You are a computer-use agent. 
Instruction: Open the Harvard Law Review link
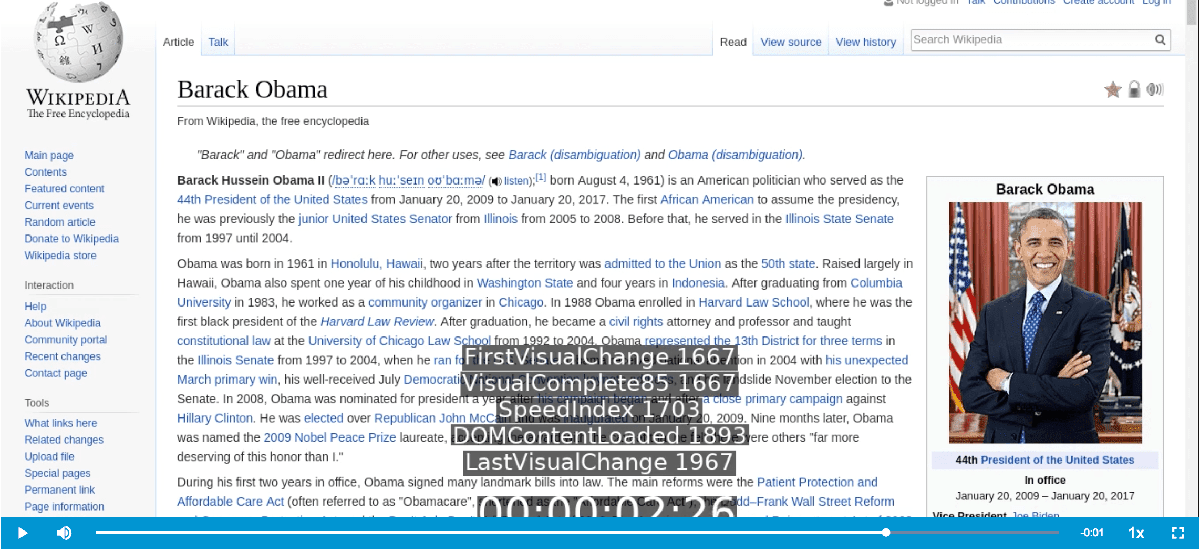pyautogui.click(x=377, y=322)
